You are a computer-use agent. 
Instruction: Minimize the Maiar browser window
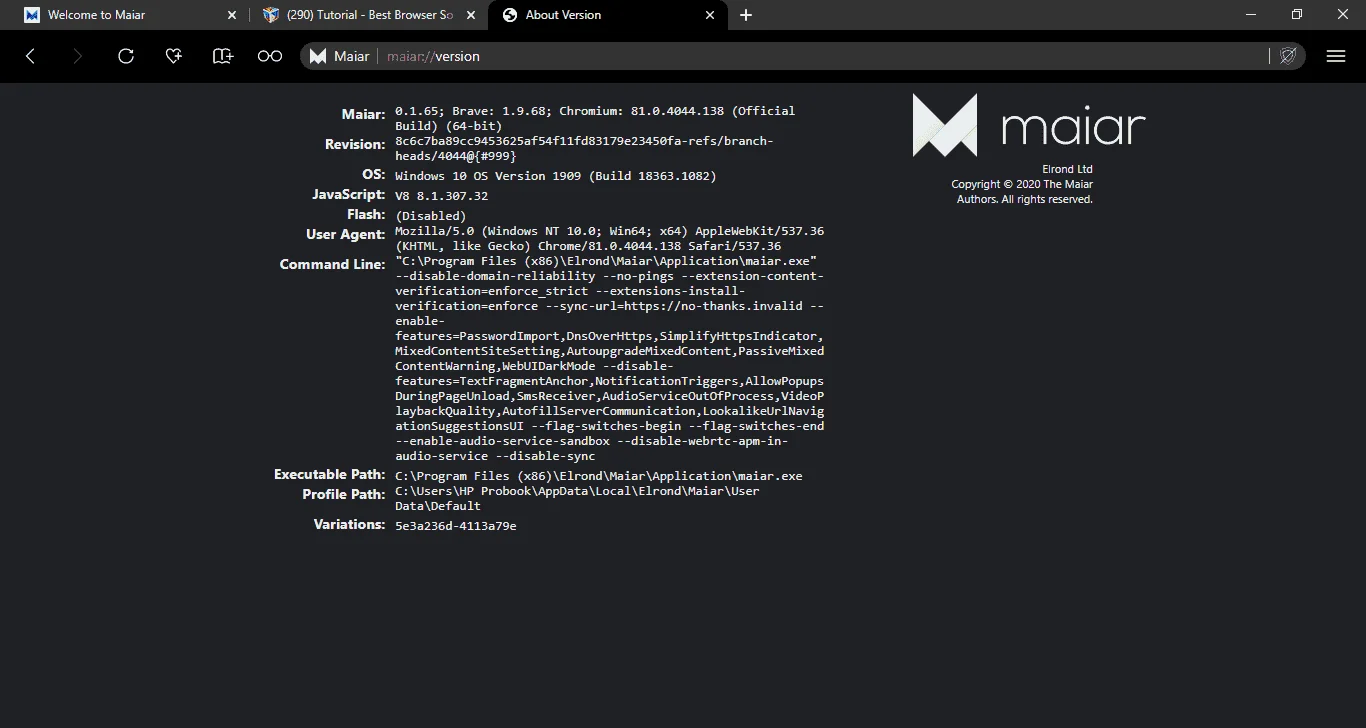pyautogui.click(x=1251, y=15)
